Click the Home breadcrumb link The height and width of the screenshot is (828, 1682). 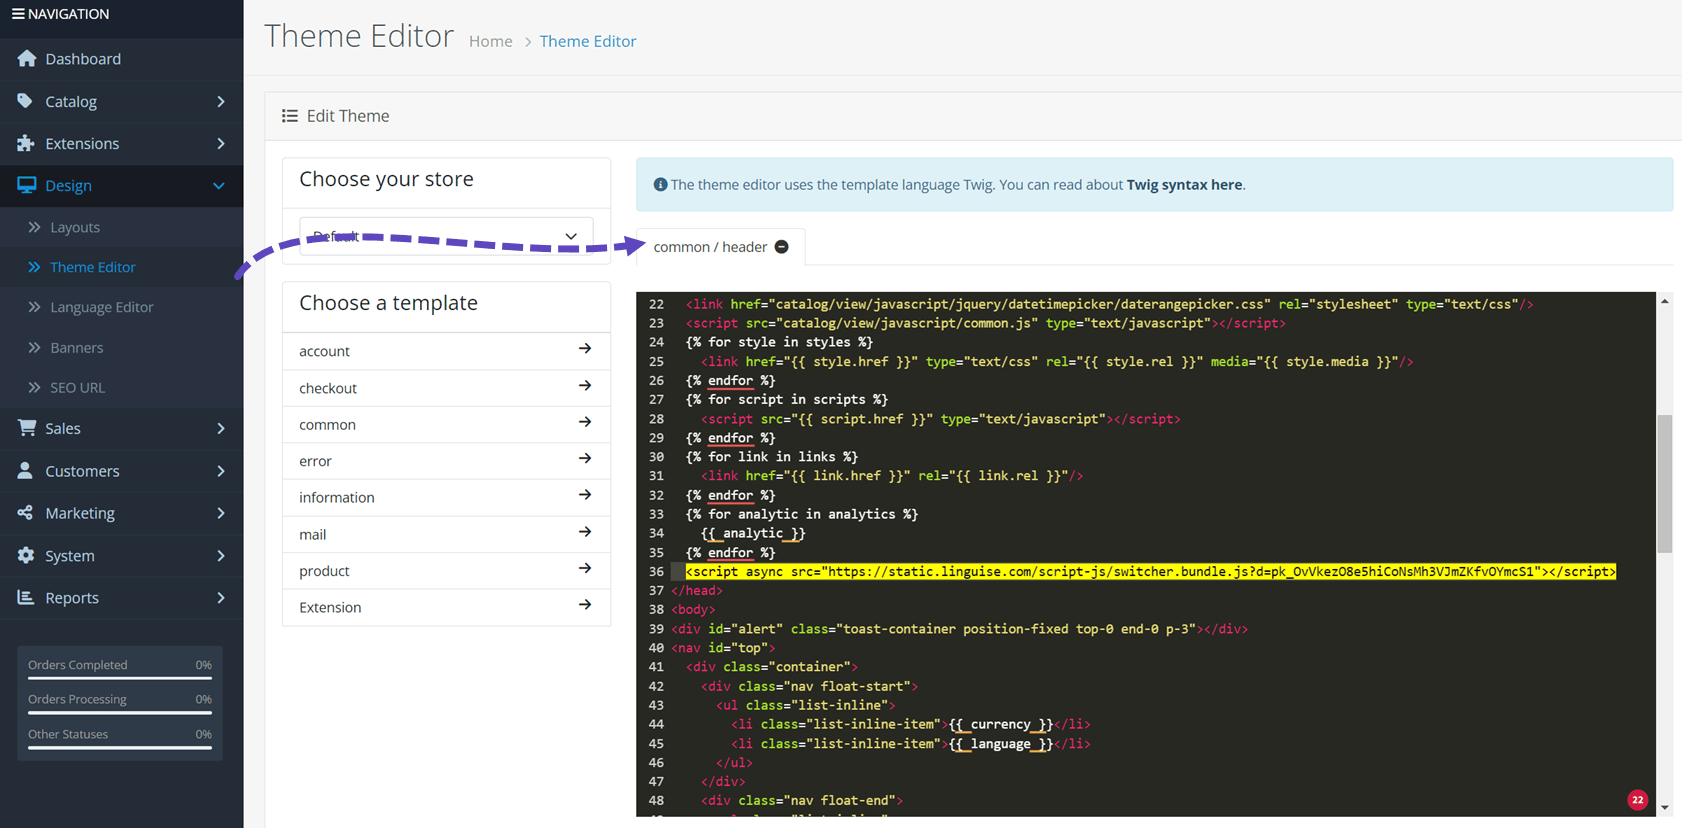click(491, 41)
